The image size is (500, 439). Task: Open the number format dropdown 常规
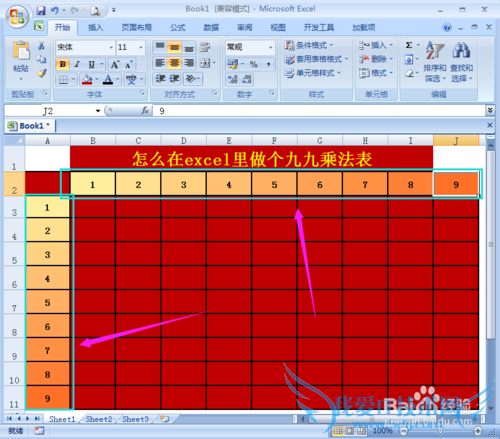pyautogui.click(x=271, y=47)
